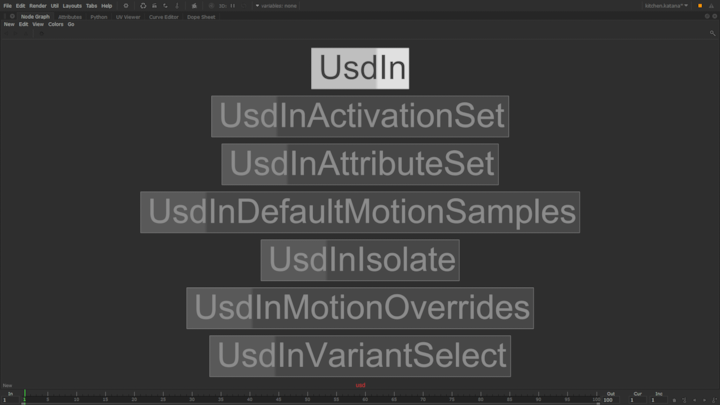The width and height of the screenshot is (720, 405).
Task: Switch to the Curve Editor tab
Action: pos(163,17)
